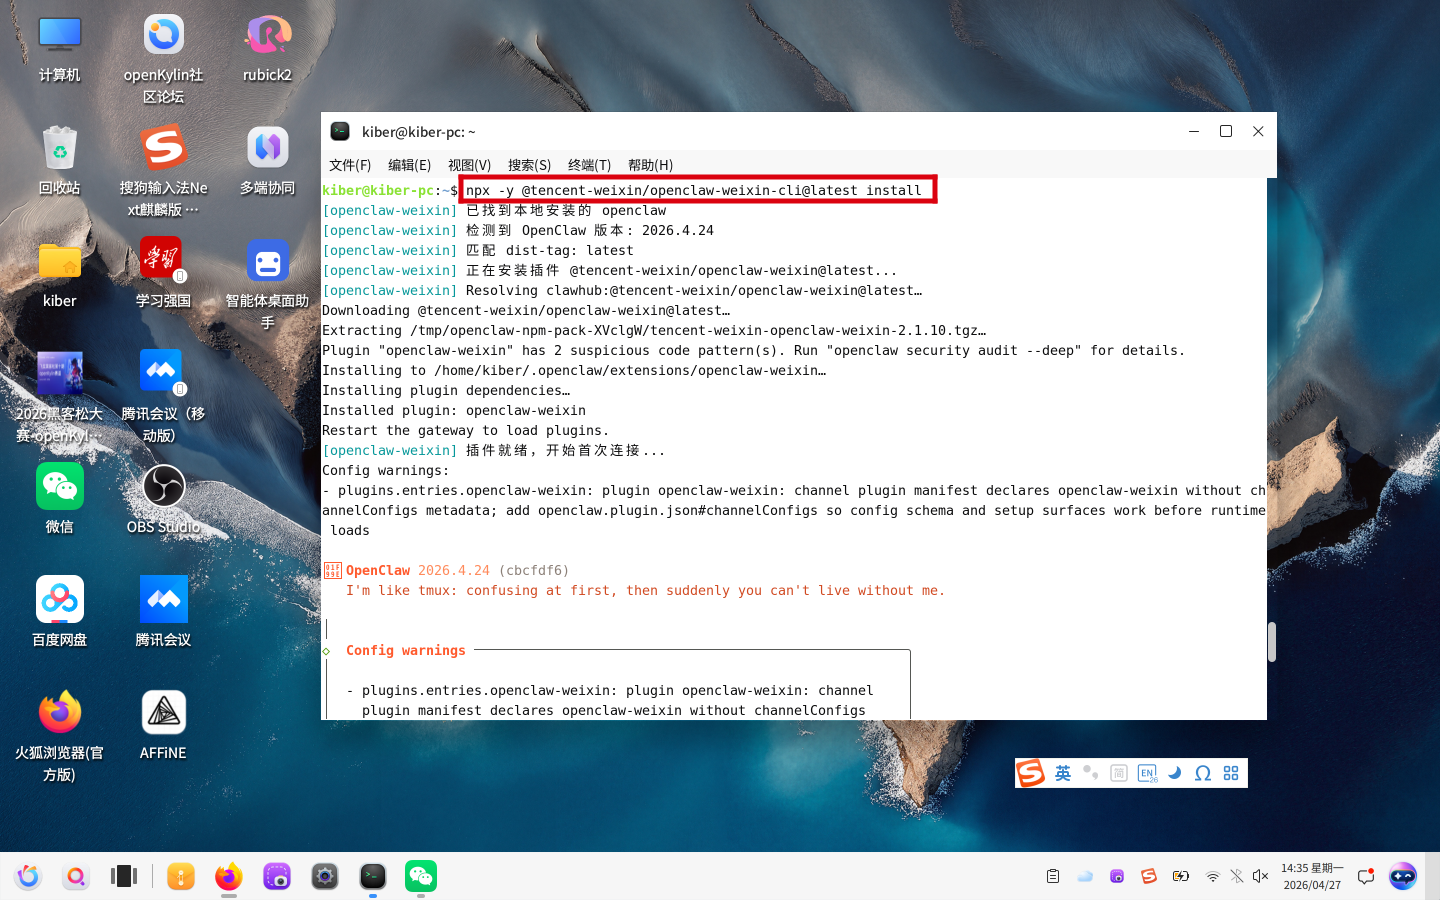This screenshot has height=900, width=1440.
Task: Open the 文件(F) menu in terminal
Action: (350, 165)
